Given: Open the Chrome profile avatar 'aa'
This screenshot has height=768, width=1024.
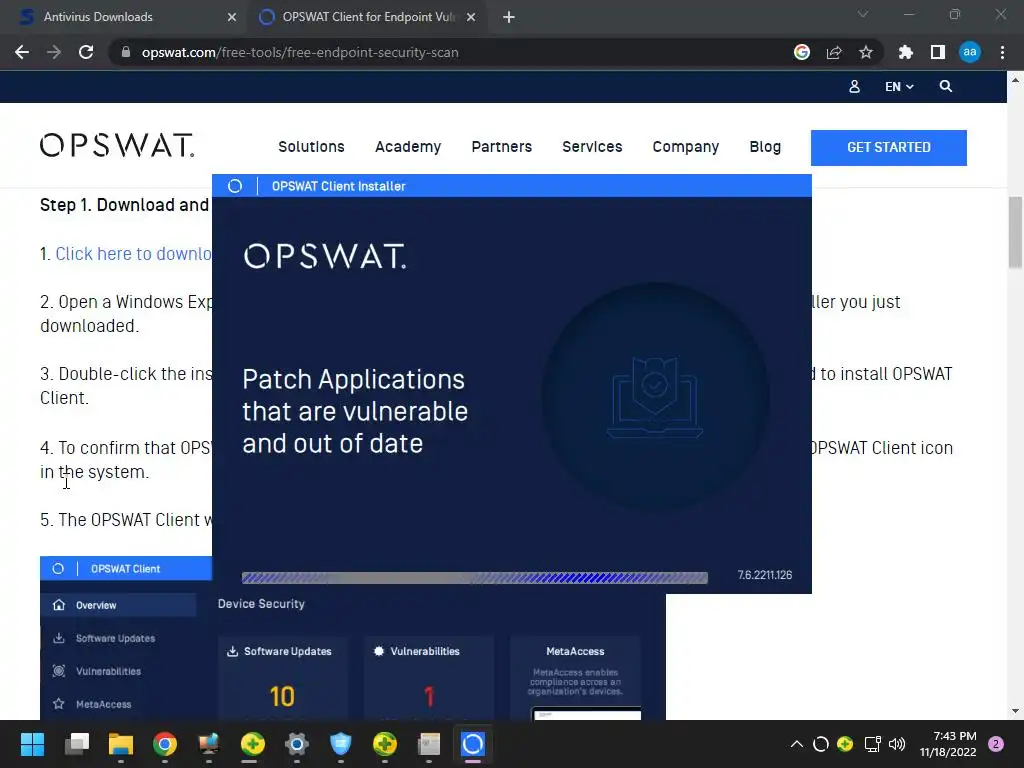Looking at the screenshot, I should (970, 52).
